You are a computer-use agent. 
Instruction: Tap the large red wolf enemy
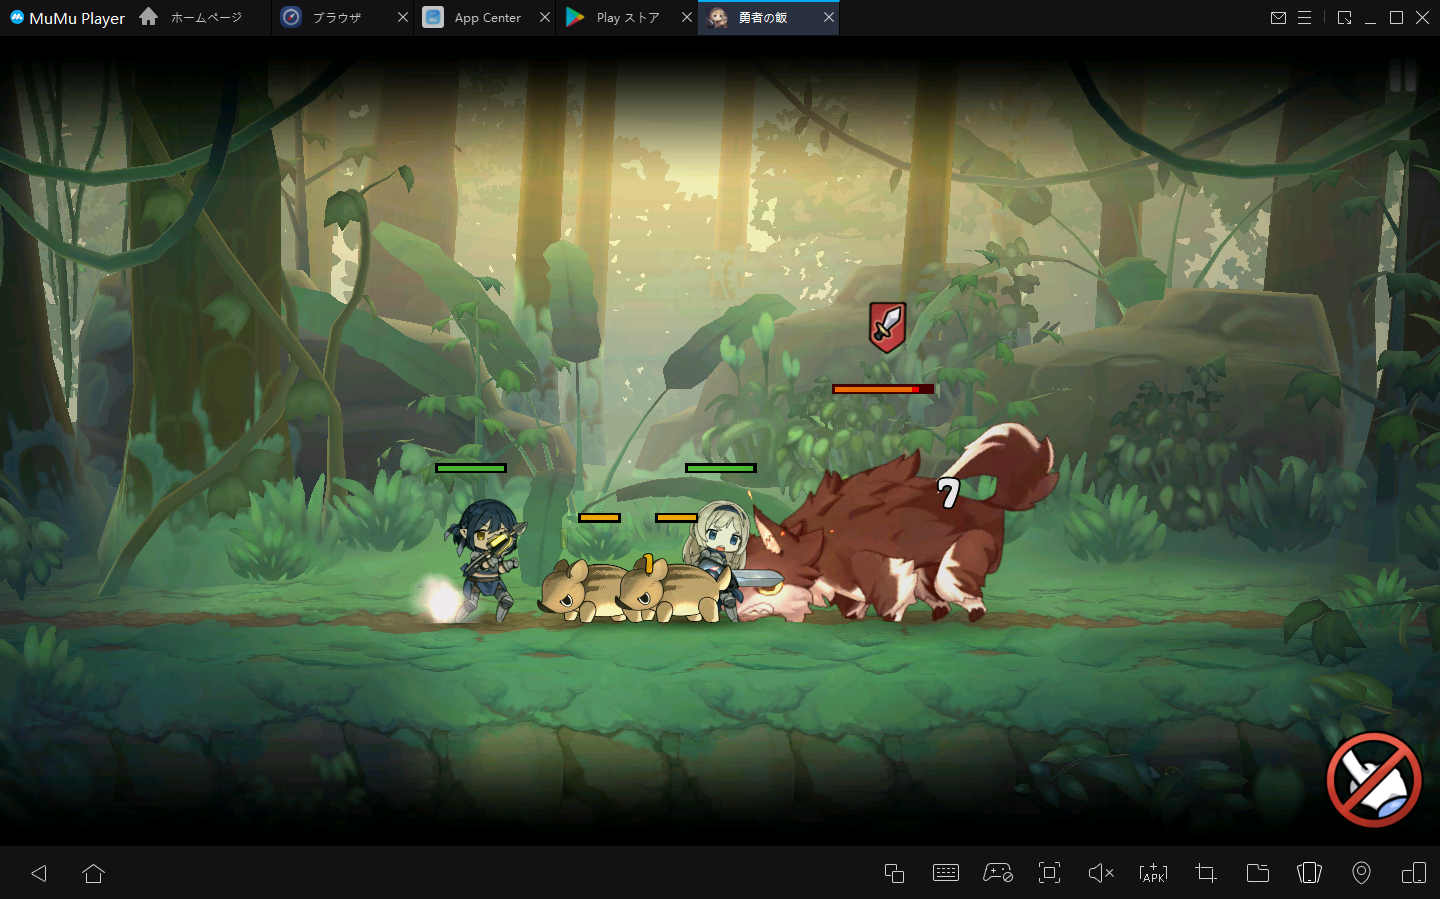coord(900,530)
